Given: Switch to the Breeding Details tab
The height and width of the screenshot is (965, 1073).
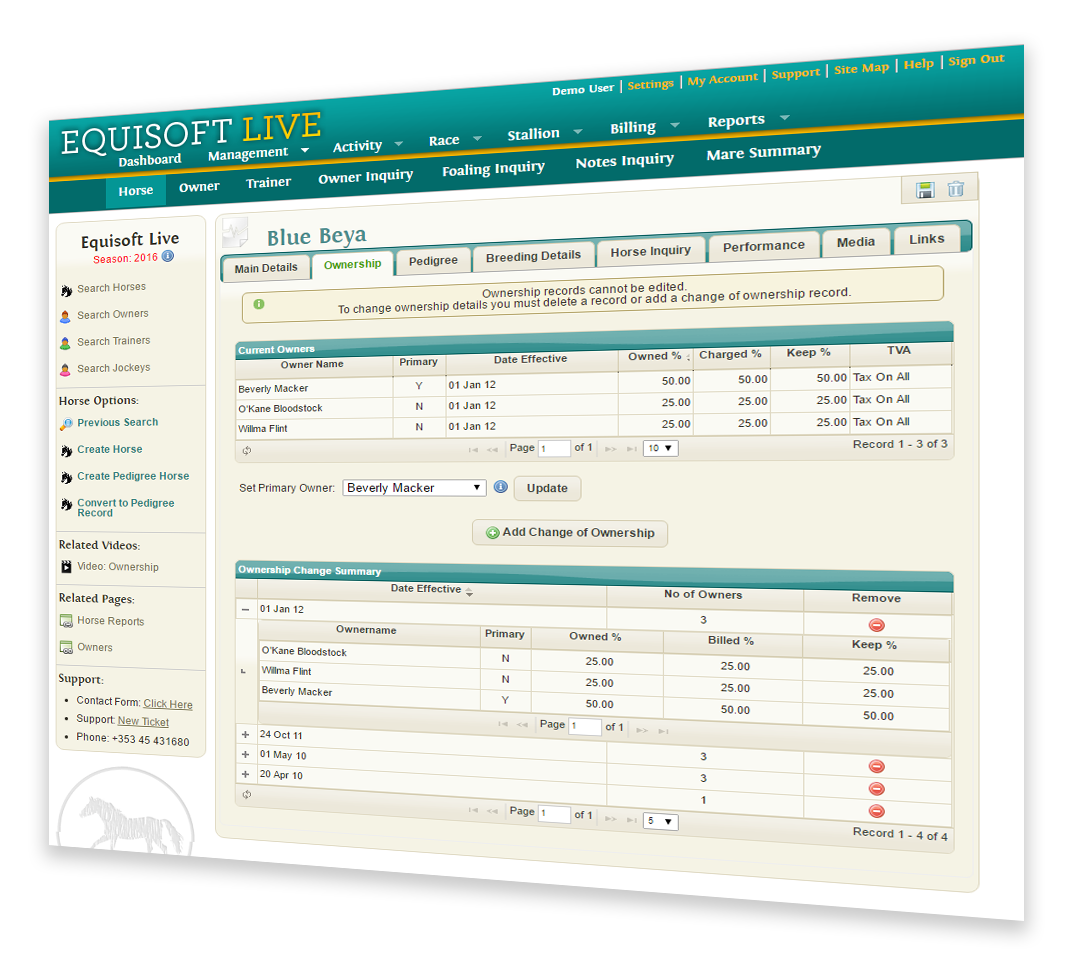Looking at the screenshot, I should pos(533,256).
